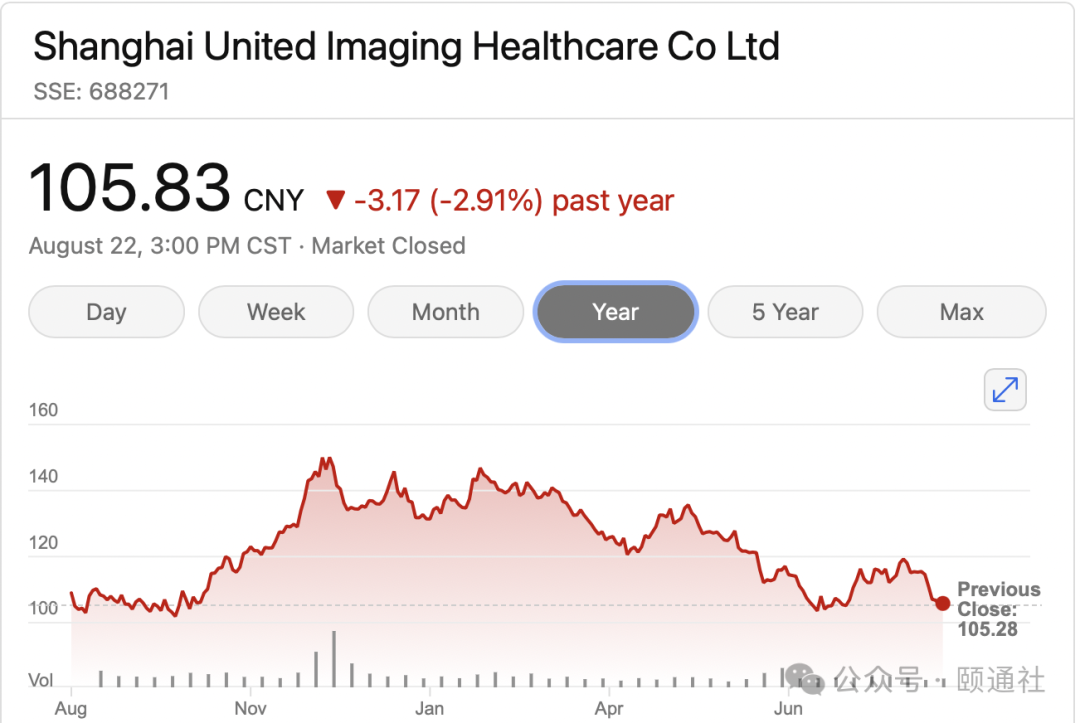The image size is (1080, 723).
Task: Choose the Max time range
Action: click(961, 312)
